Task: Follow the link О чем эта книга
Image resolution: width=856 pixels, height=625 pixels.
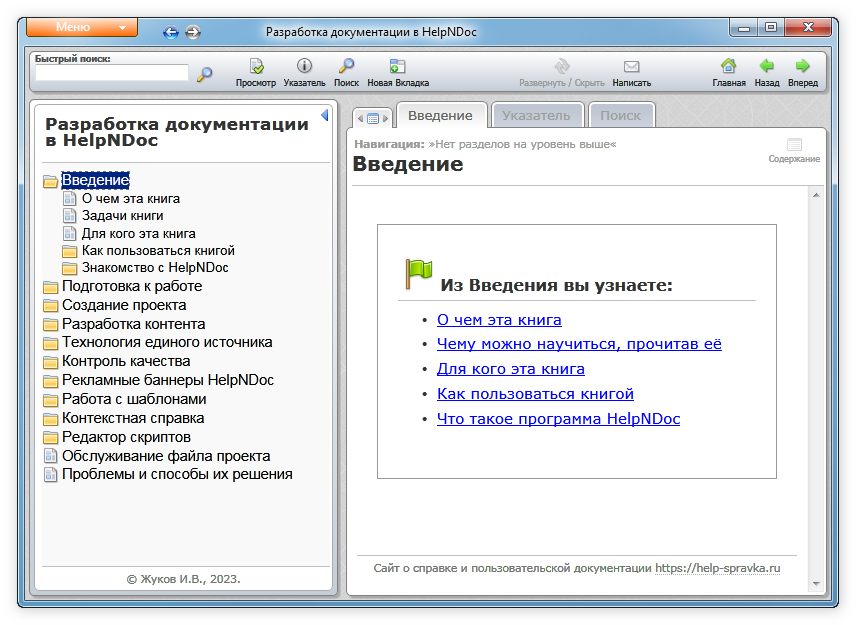Action: point(499,320)
